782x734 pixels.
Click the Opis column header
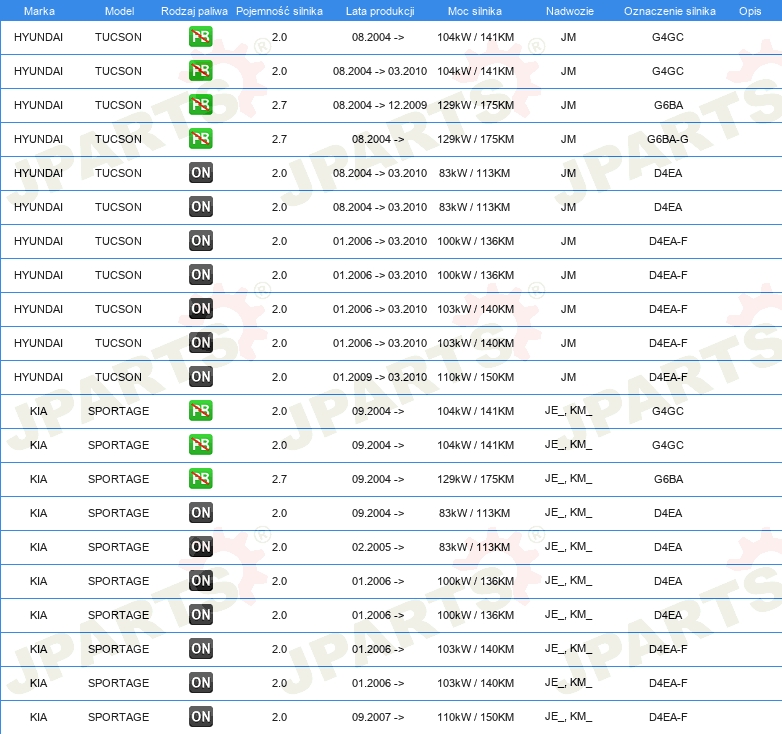coord(750,11)
